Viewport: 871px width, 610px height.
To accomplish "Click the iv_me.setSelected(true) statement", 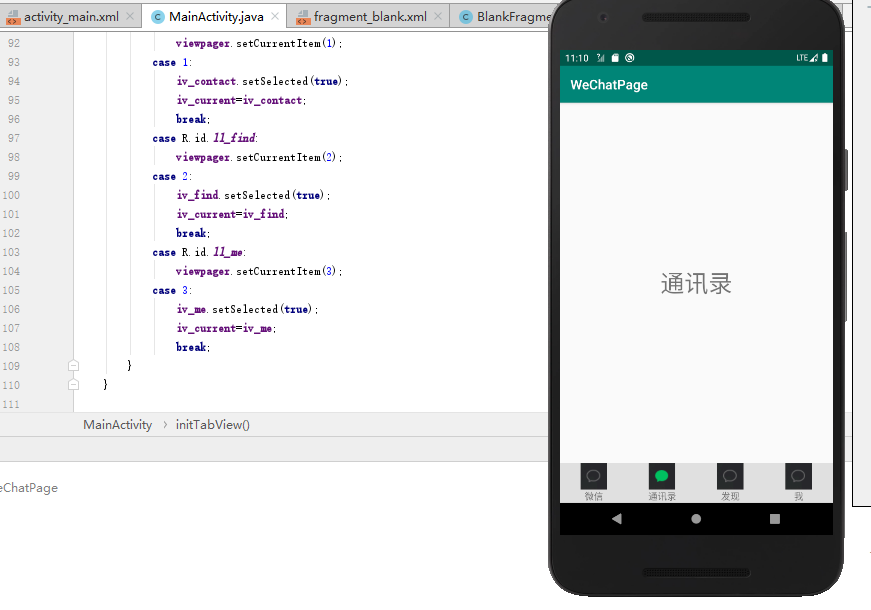I will pos(247,309).
